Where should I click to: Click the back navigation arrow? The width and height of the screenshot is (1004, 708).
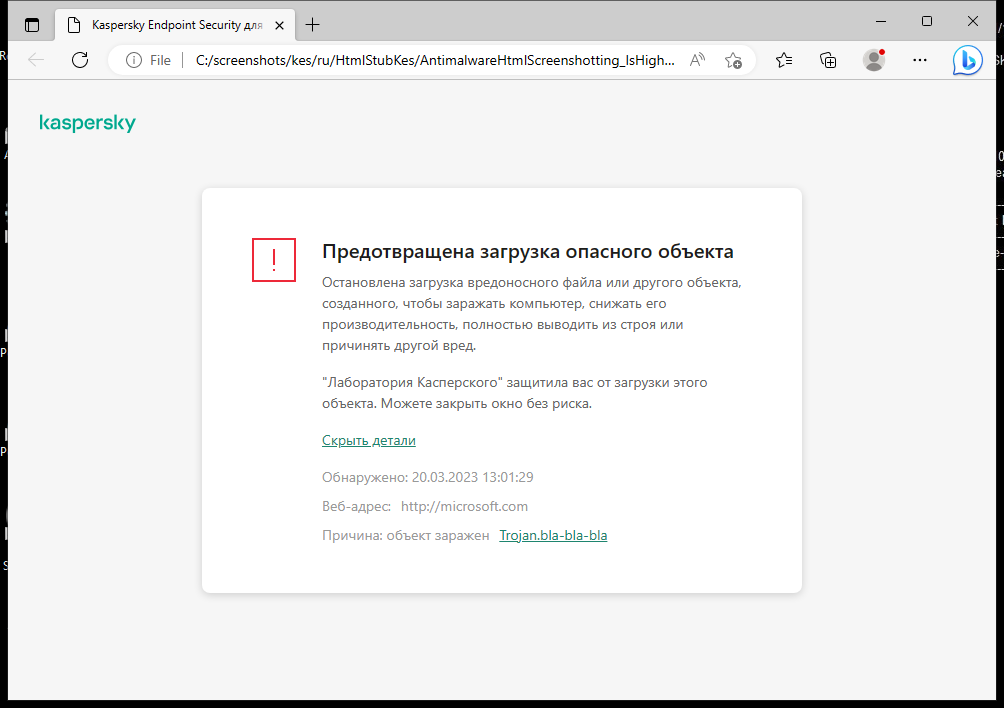[36, 59]
